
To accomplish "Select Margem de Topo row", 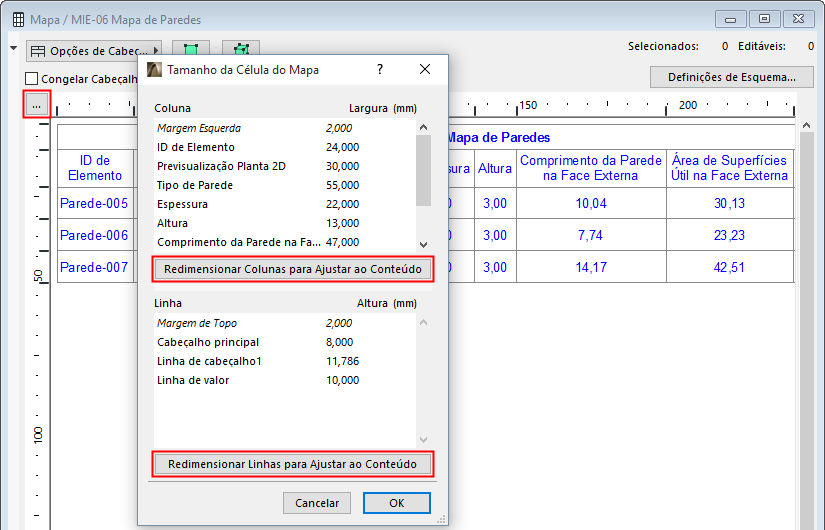I will [x=285, y=323].
